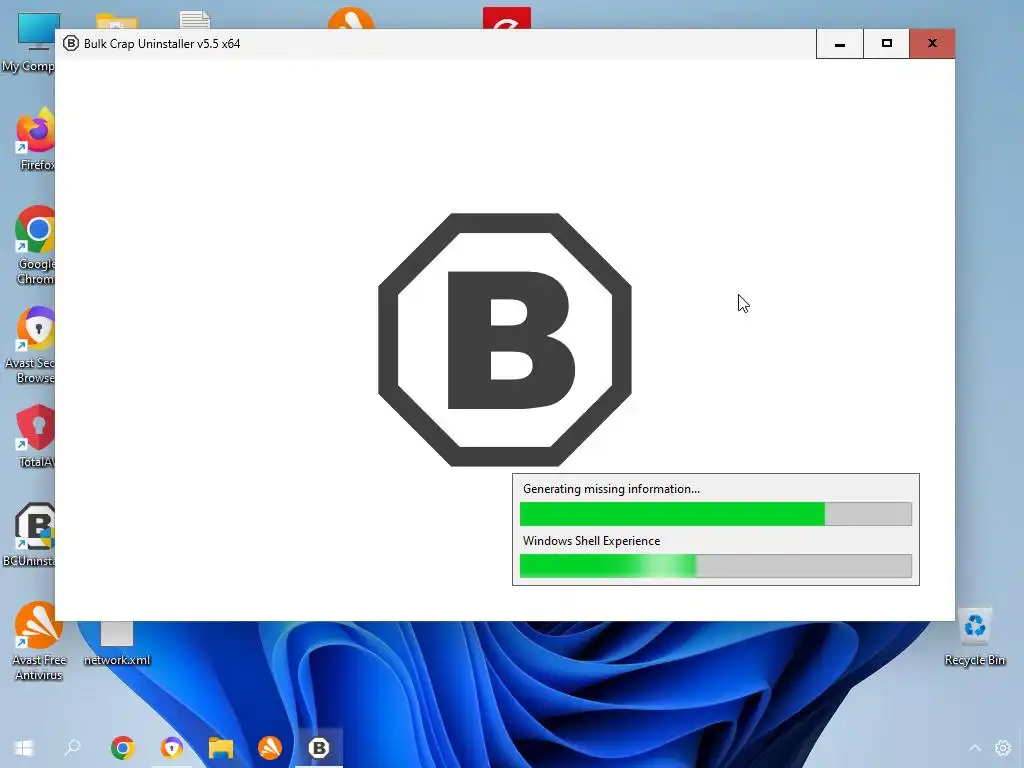This screenshot has height=768, width=1024.
Task: Click the title bar BCU logo icon
Action: 71,44
